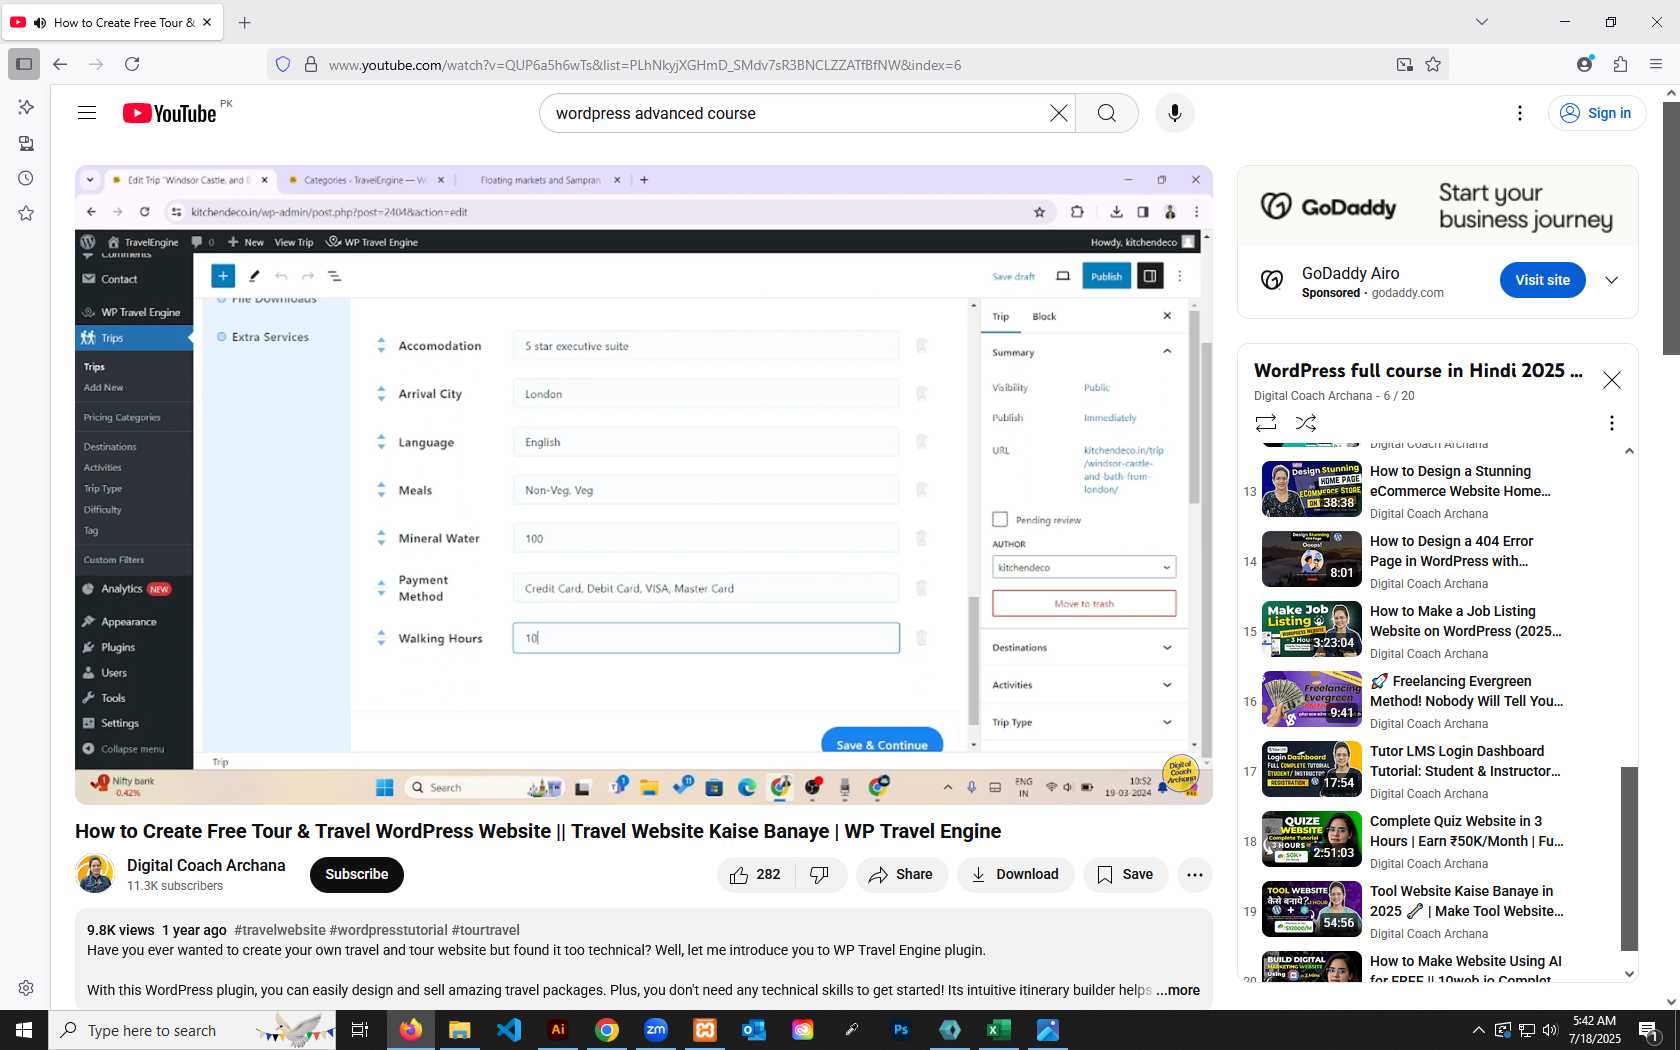1680x1050 pixels.
Task: Save video to a playlist
Action: (x=1125, y=875)
